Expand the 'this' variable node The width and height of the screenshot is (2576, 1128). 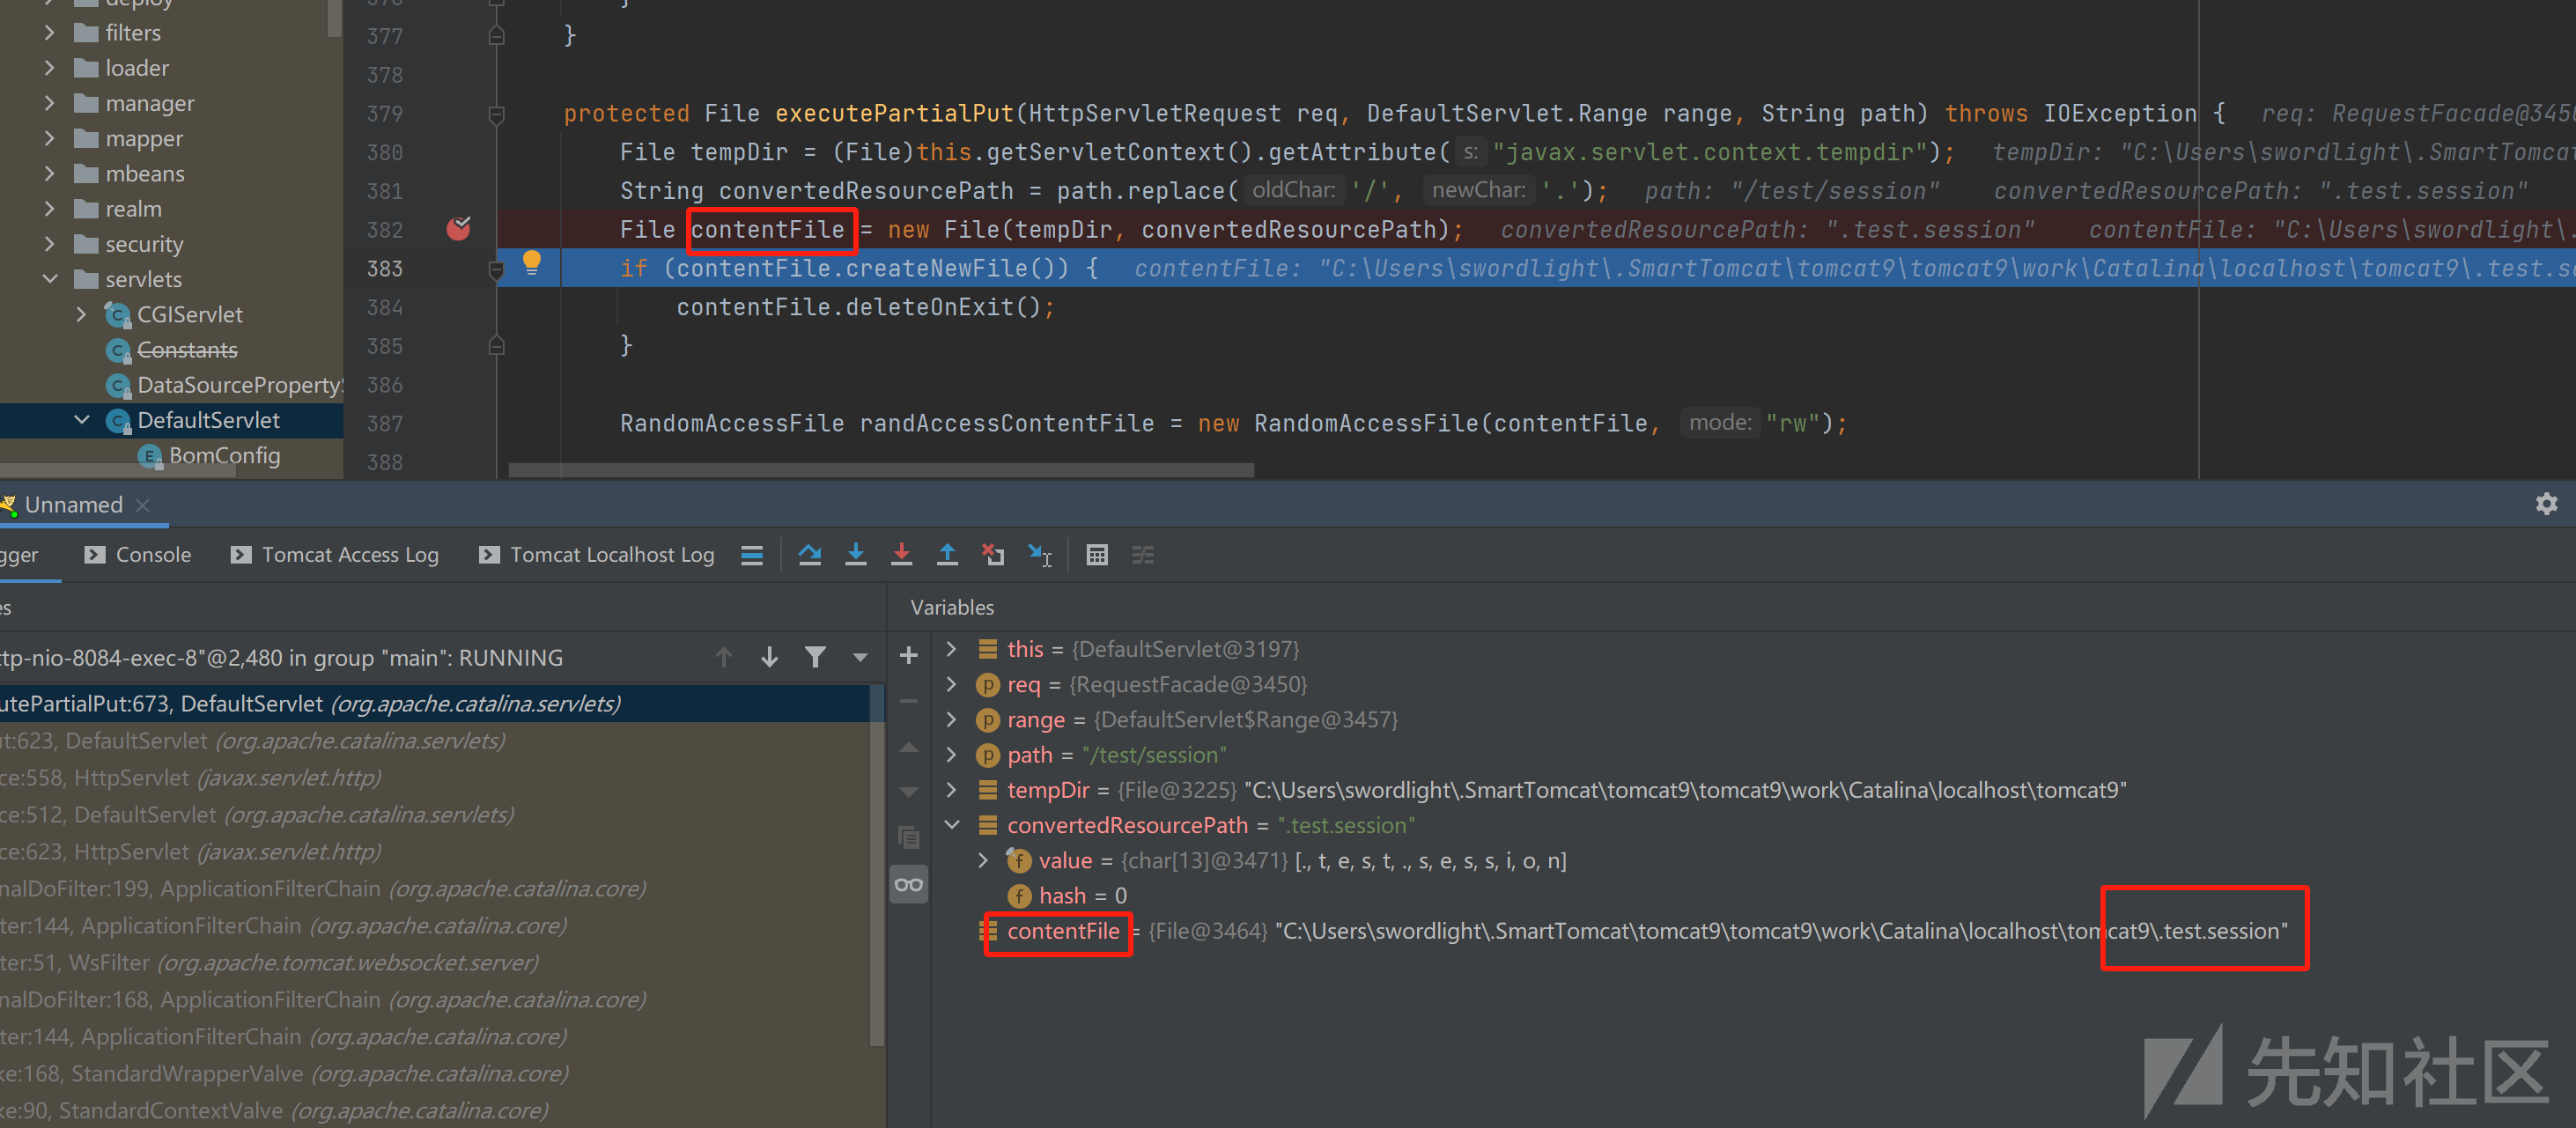(x=951, y=649)
